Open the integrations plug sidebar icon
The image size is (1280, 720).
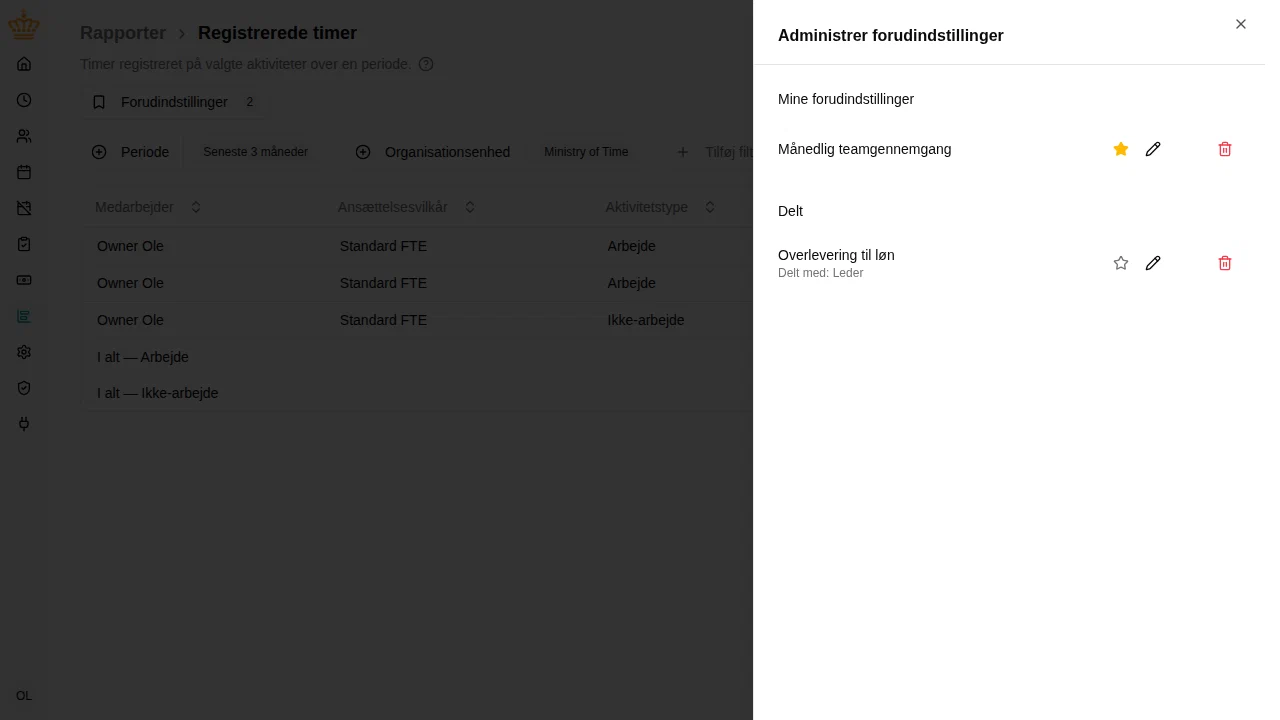(24, 424)
